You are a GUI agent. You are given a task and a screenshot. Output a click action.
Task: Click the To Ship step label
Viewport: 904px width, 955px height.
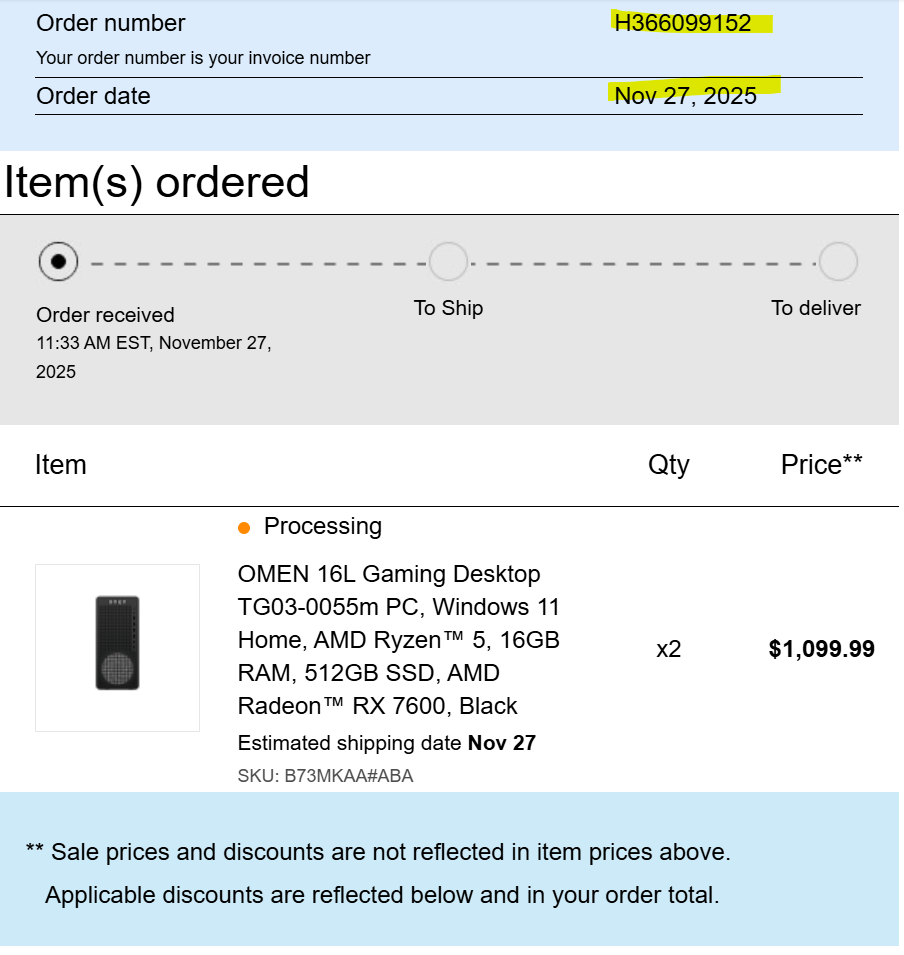448,308
